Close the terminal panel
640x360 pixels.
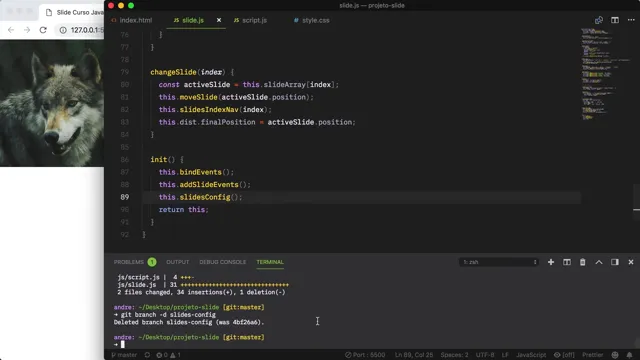point(631,262)
